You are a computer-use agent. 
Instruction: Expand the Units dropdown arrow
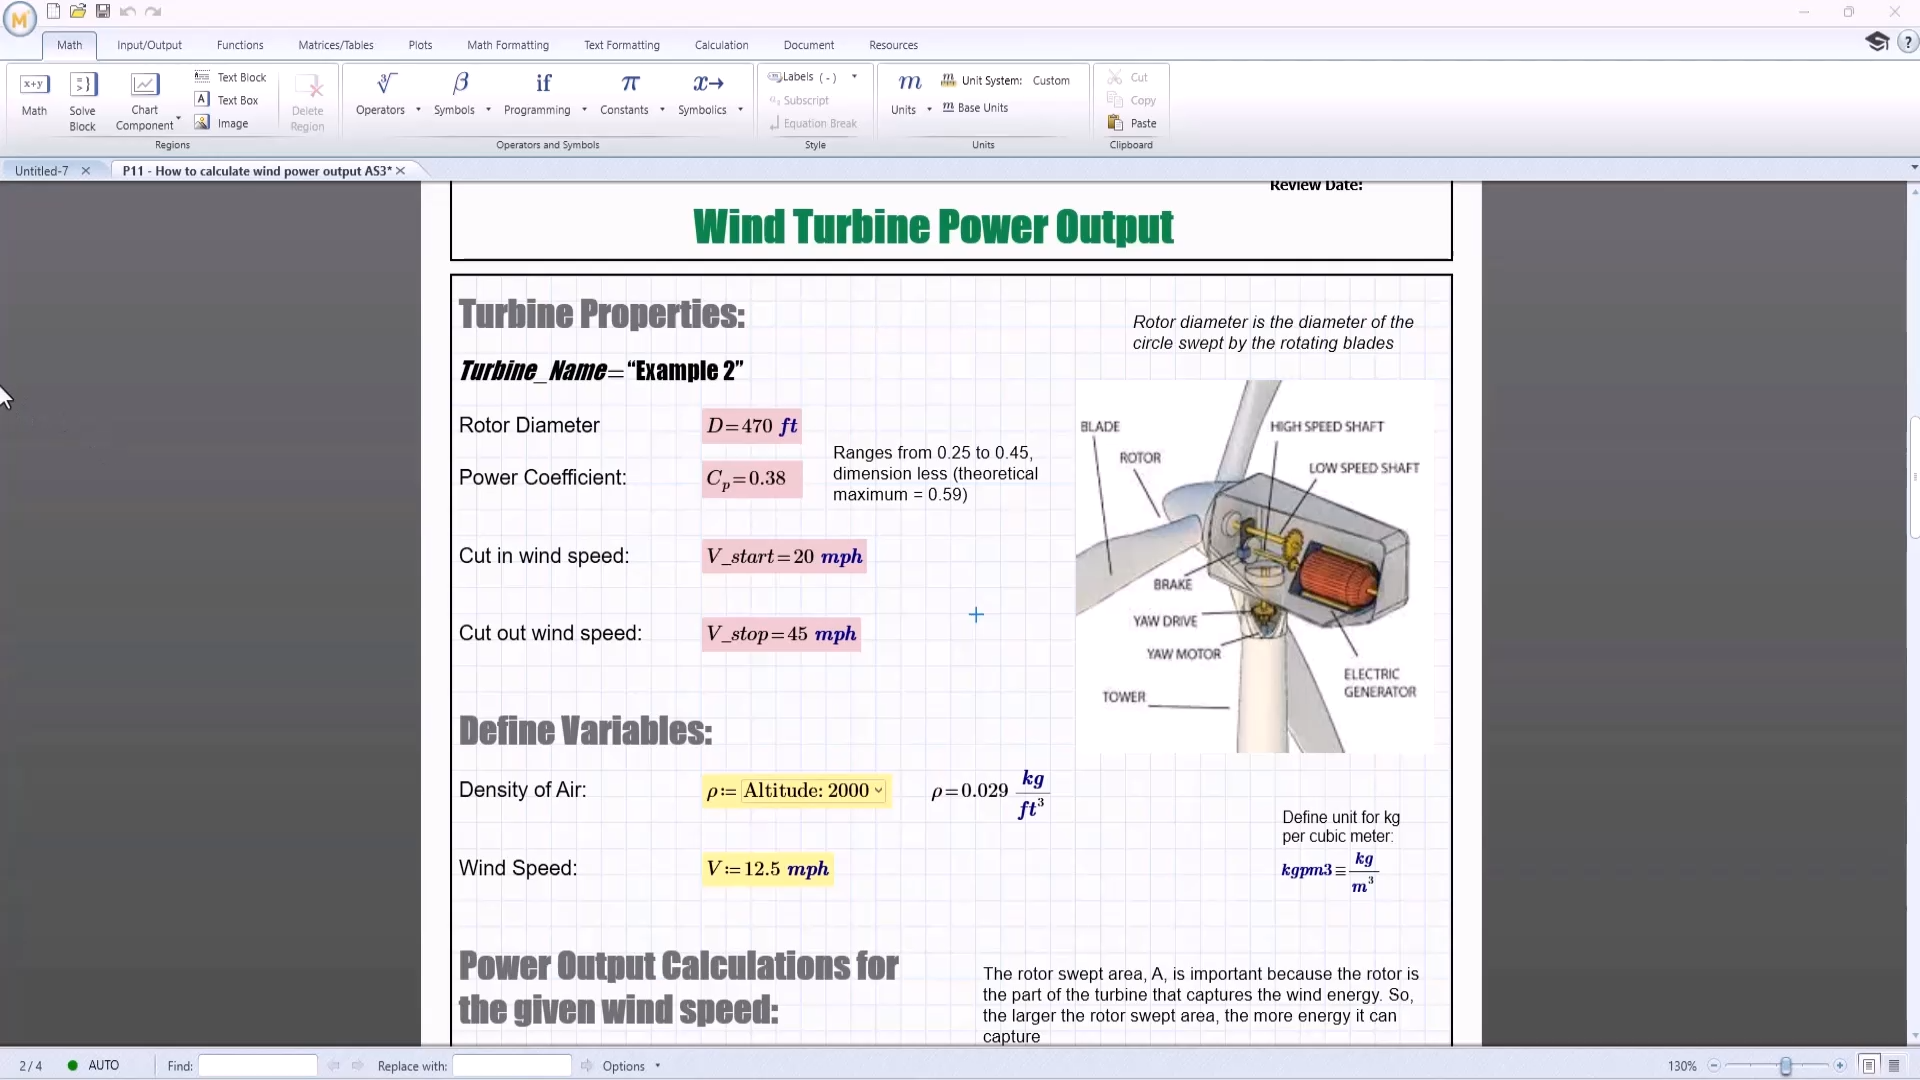pyautogui.click(x=929, y=110)
